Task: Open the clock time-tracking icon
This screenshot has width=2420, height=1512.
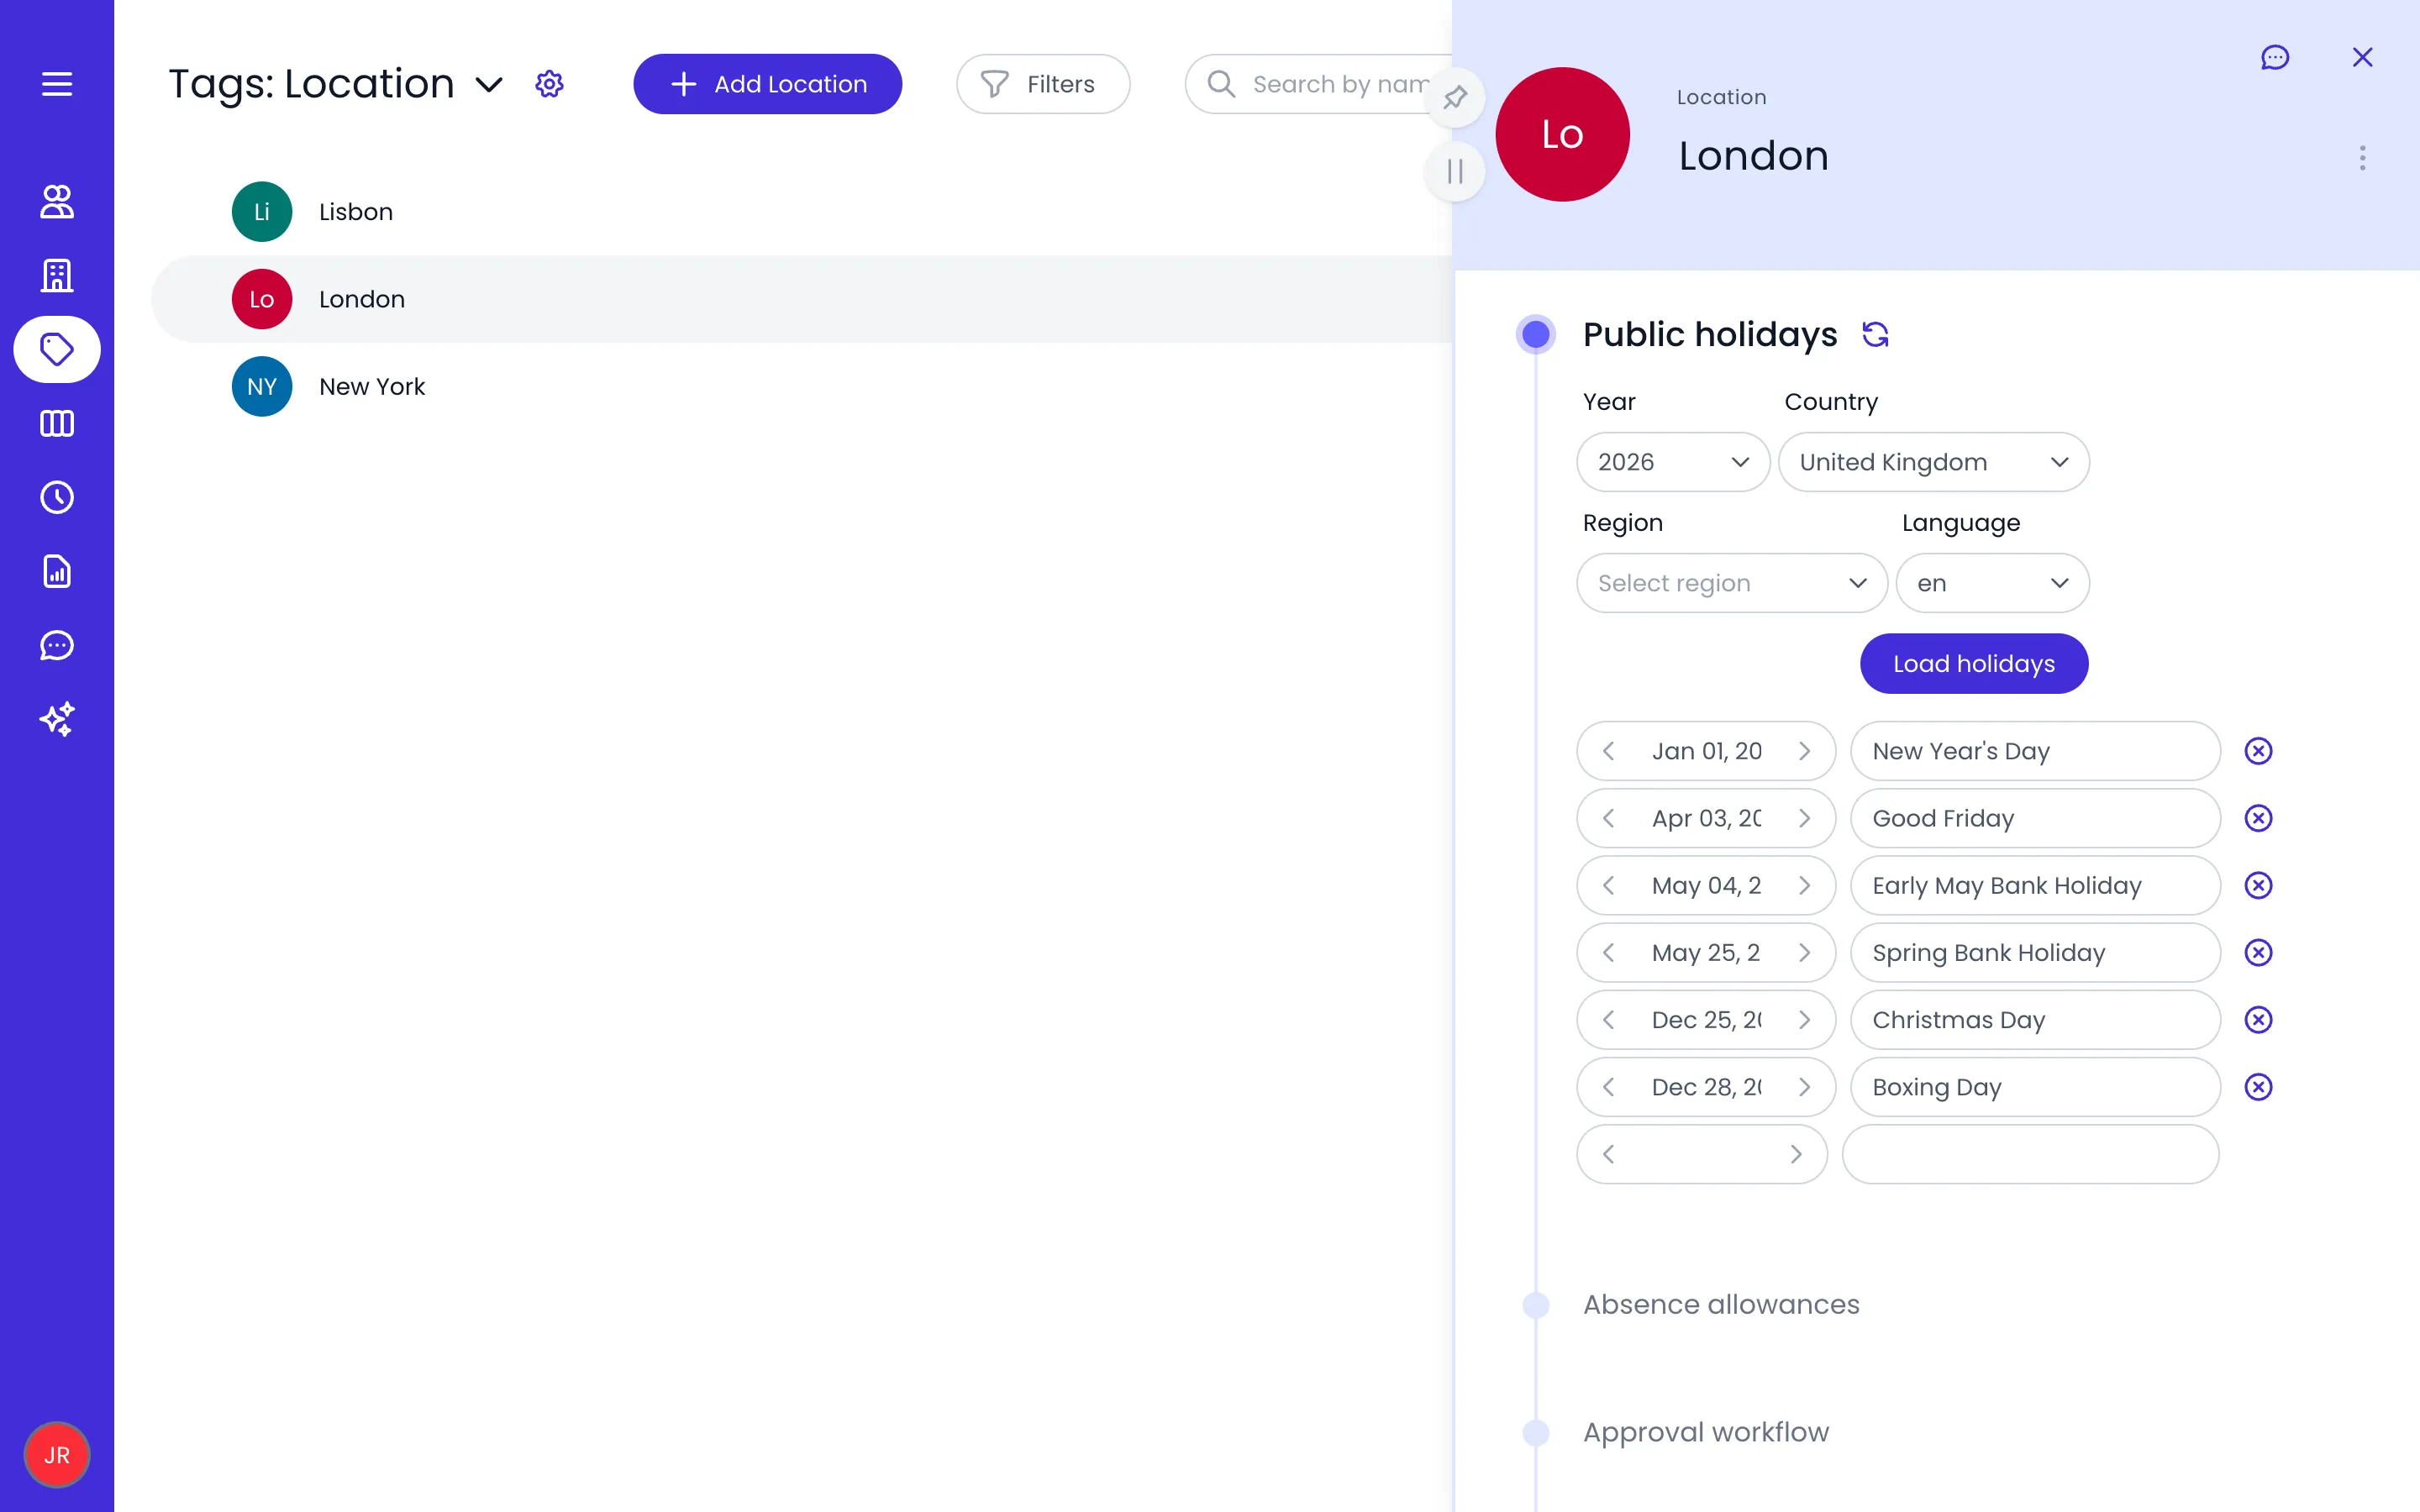Action: tap(57, 497)
